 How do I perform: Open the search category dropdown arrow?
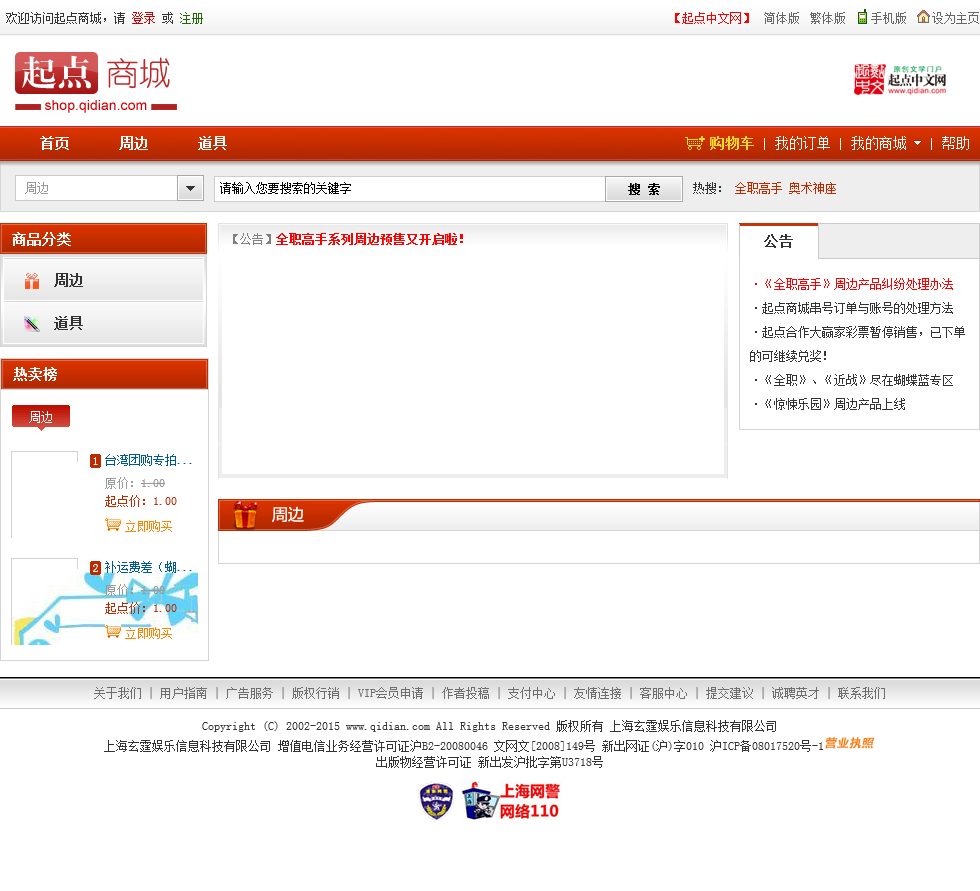[x=191, y=188]
